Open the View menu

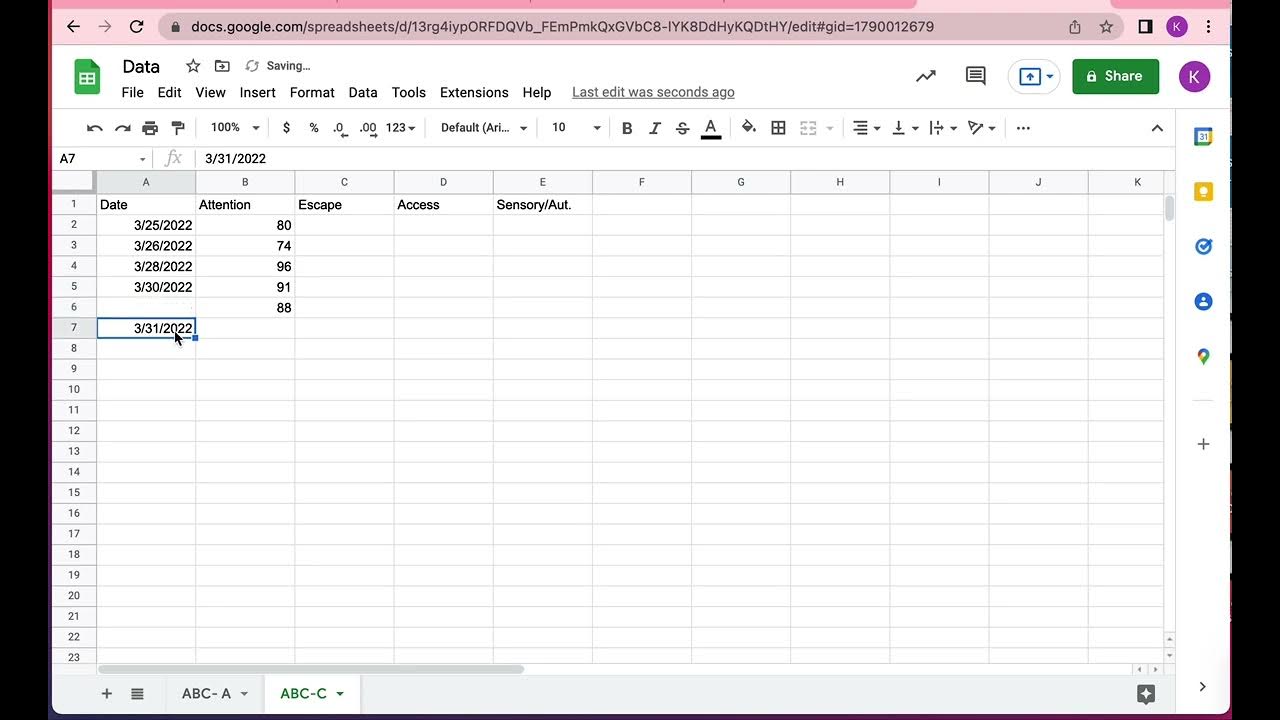(x=210, y=92)
